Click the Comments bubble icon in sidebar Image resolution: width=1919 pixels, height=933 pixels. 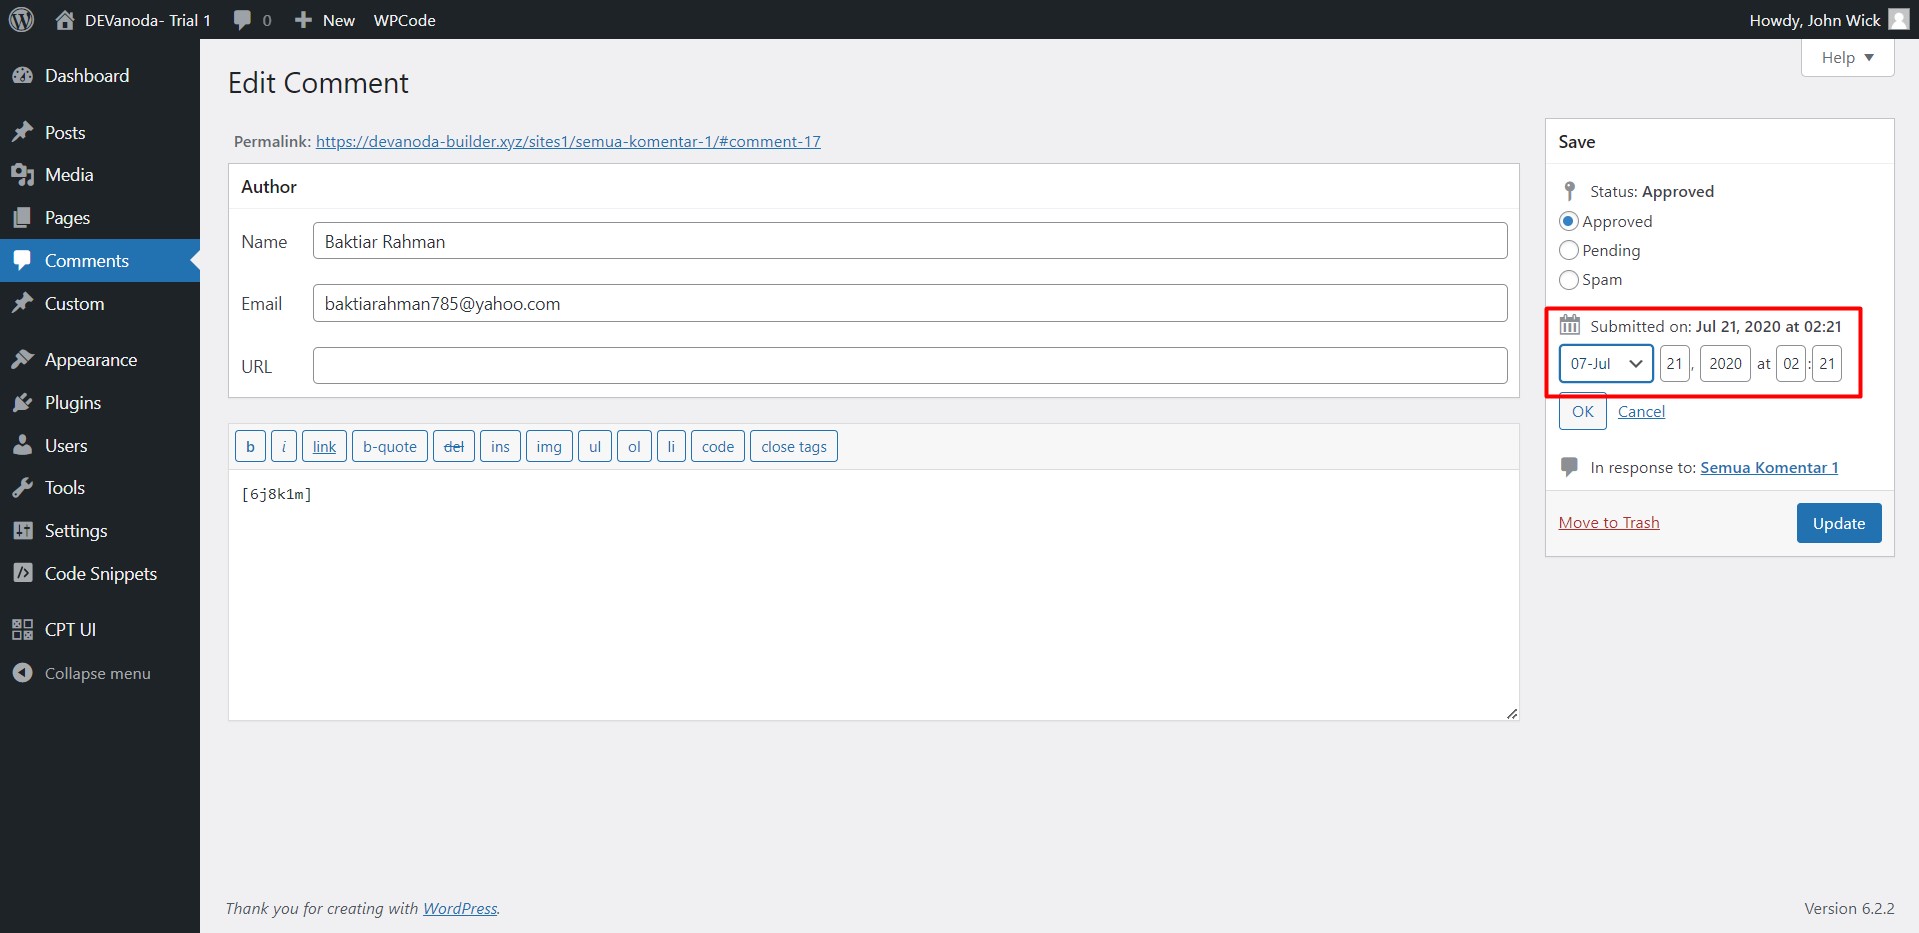[22, 261]
